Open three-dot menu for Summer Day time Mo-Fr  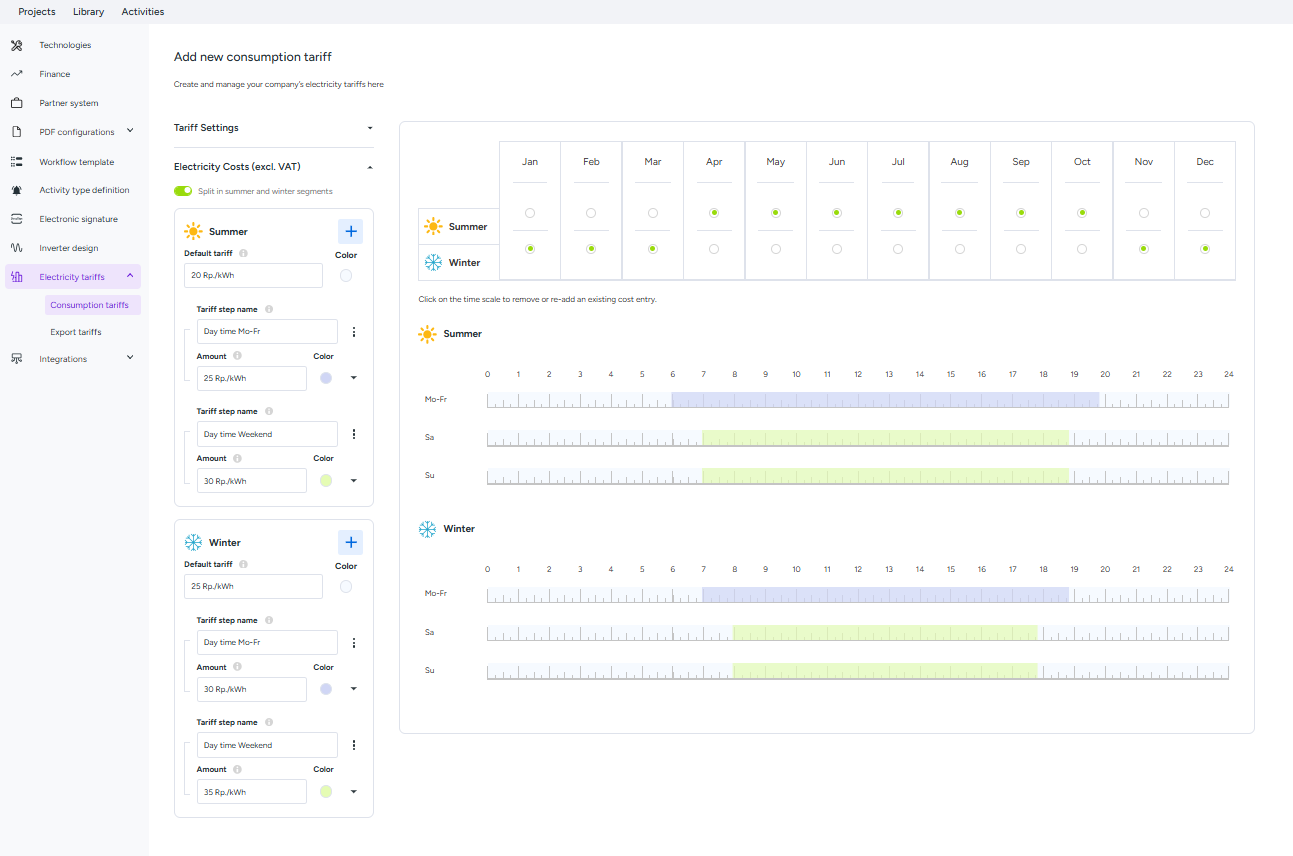[x=353, y=332]
